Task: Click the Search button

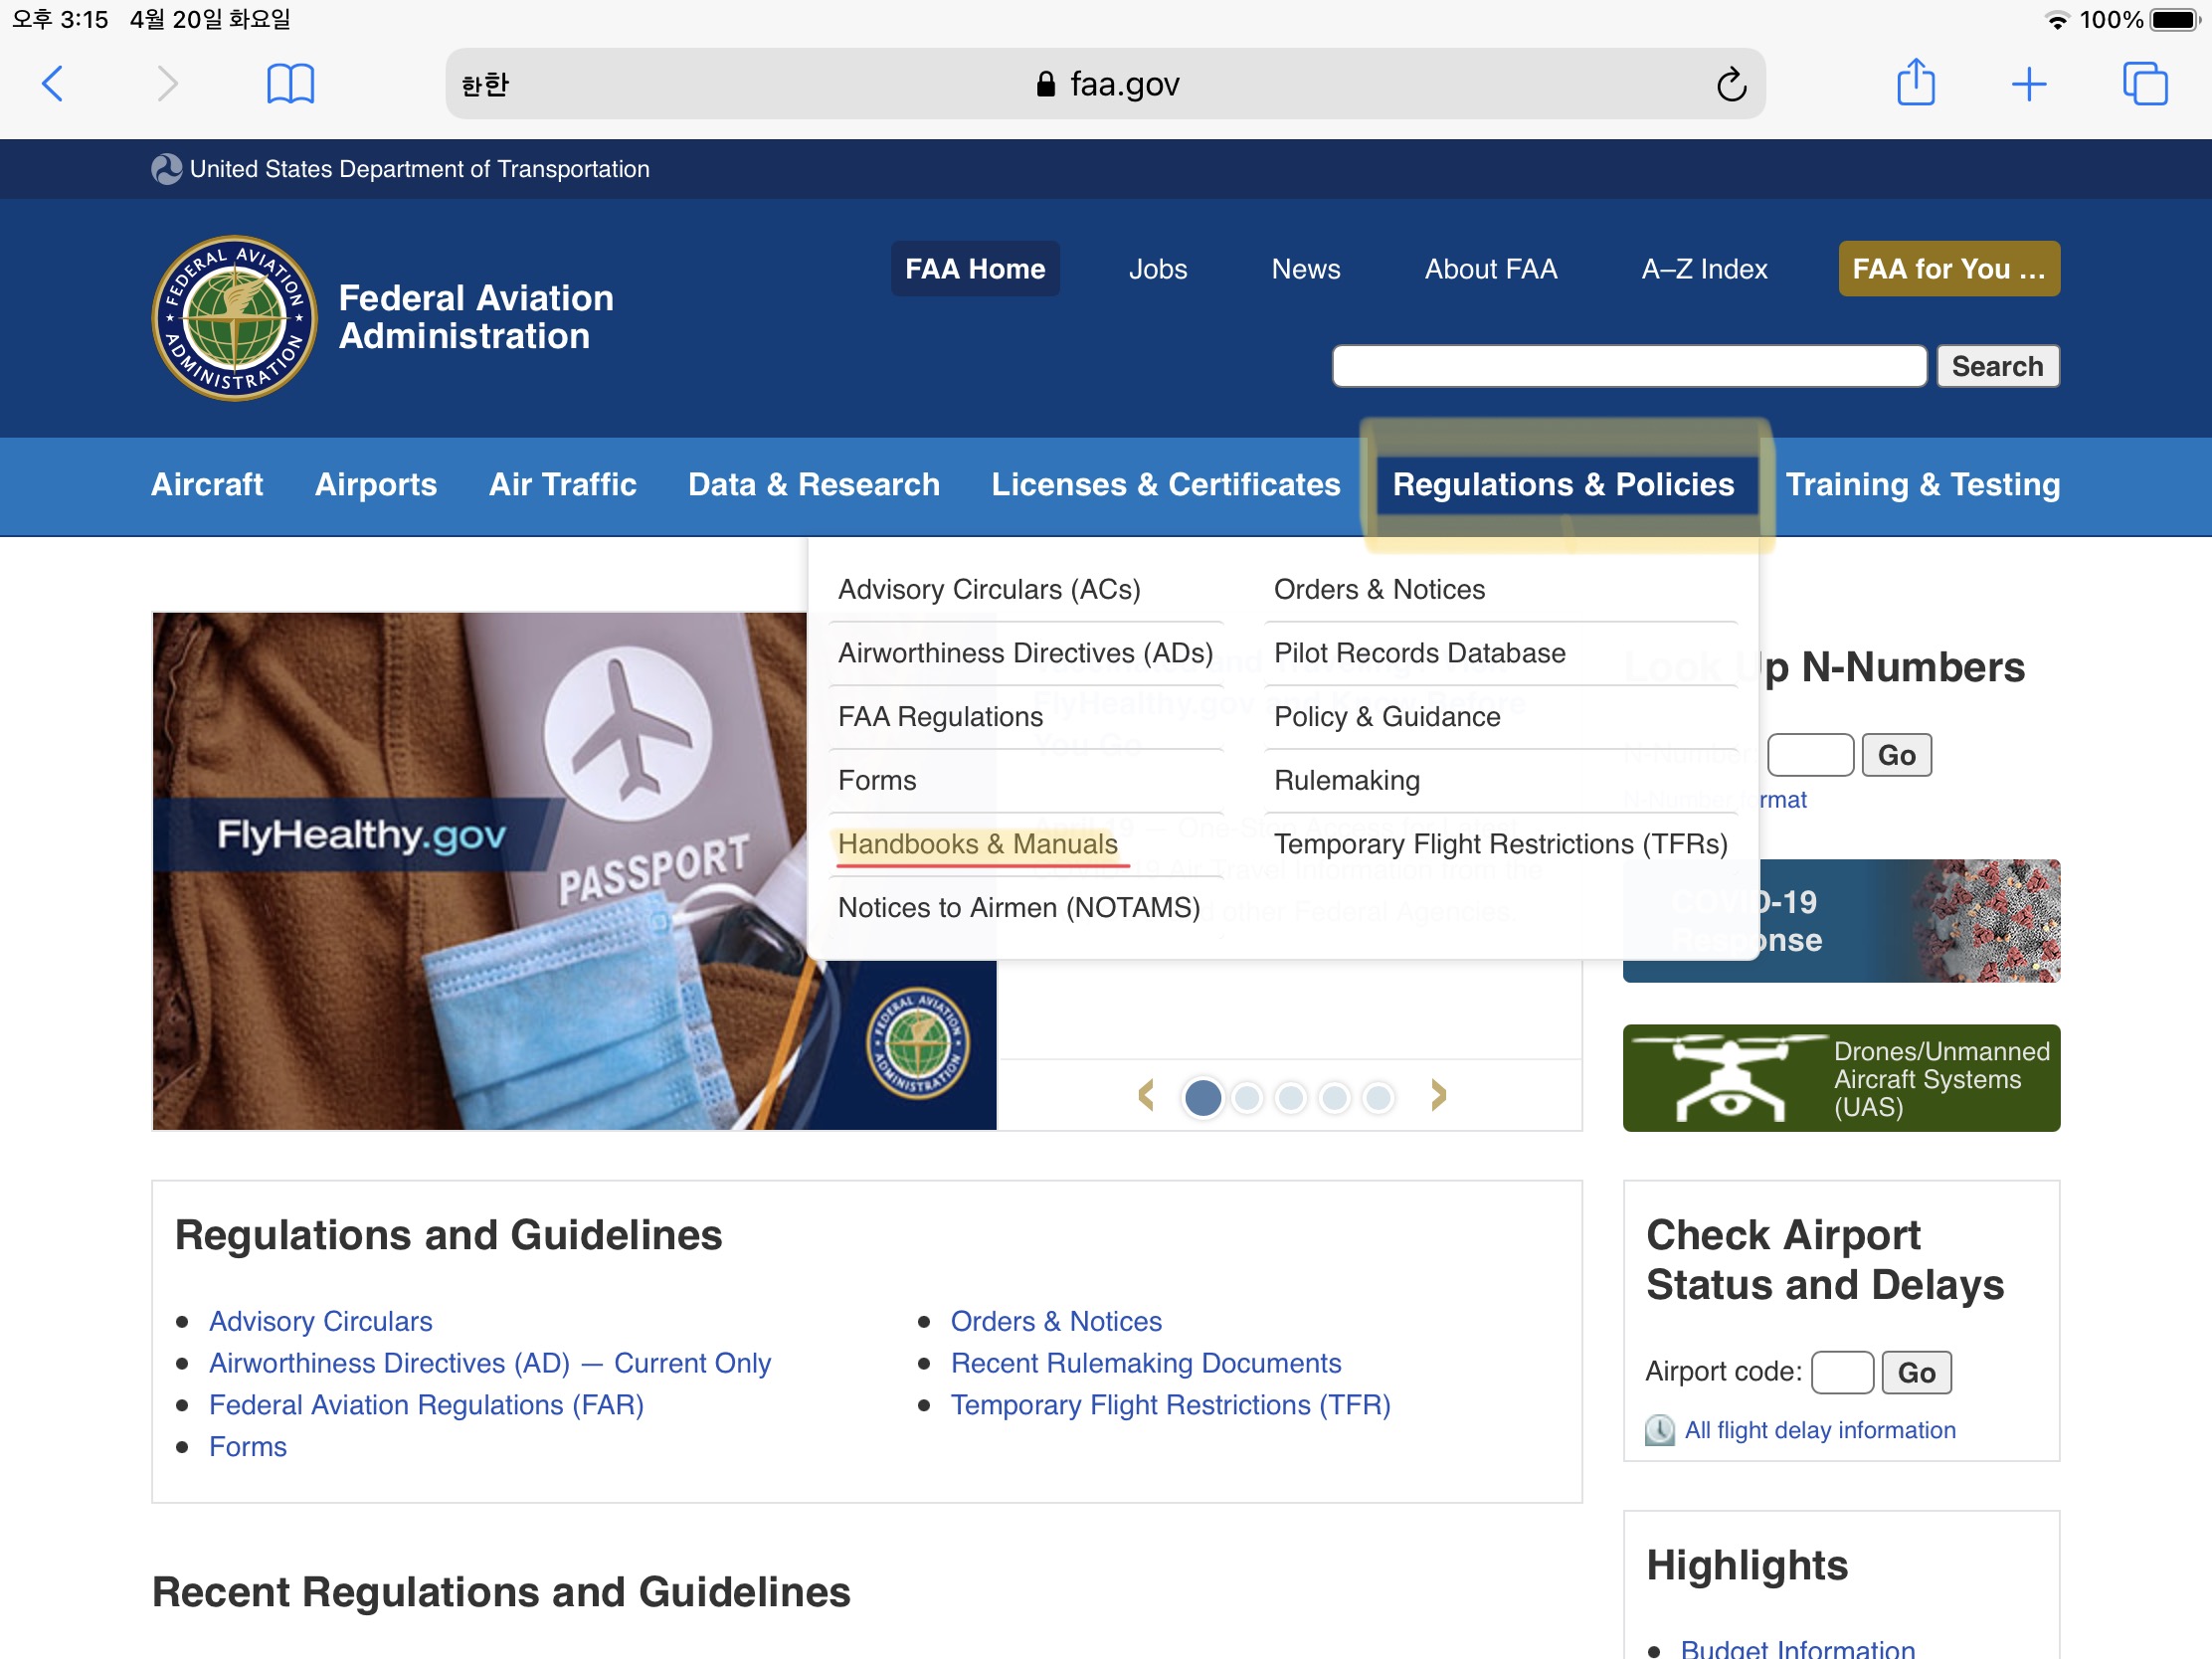Action: click(x=1998, y=366)
